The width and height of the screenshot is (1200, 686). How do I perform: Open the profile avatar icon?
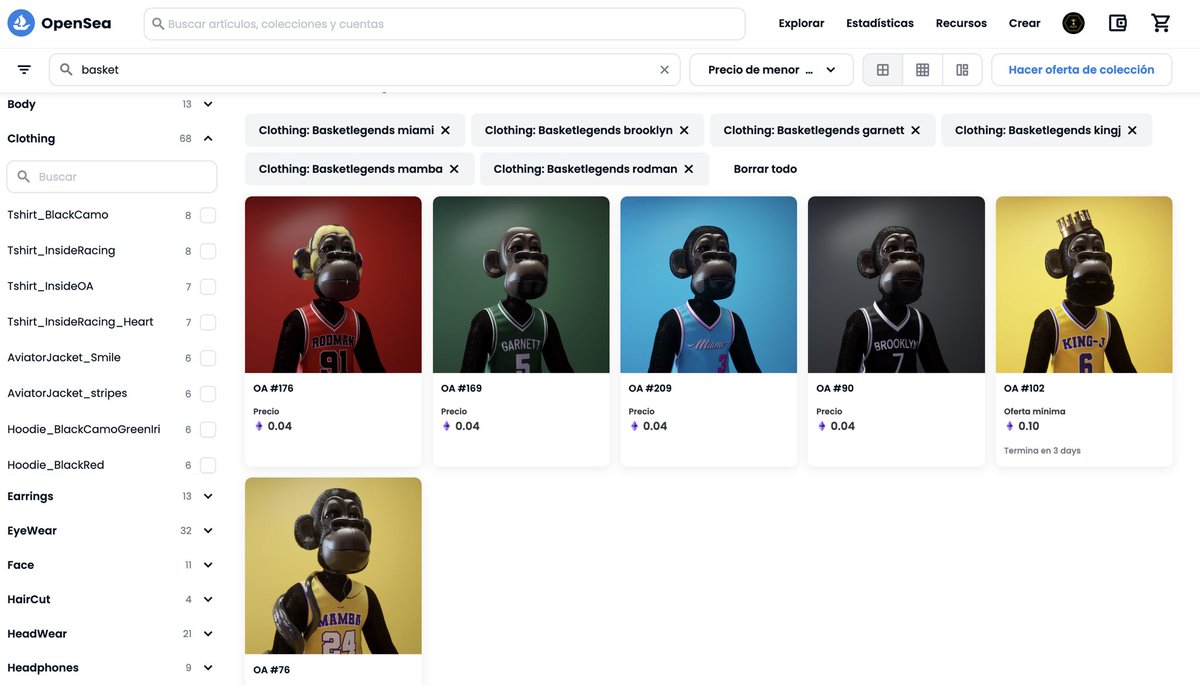point(1073,23)
